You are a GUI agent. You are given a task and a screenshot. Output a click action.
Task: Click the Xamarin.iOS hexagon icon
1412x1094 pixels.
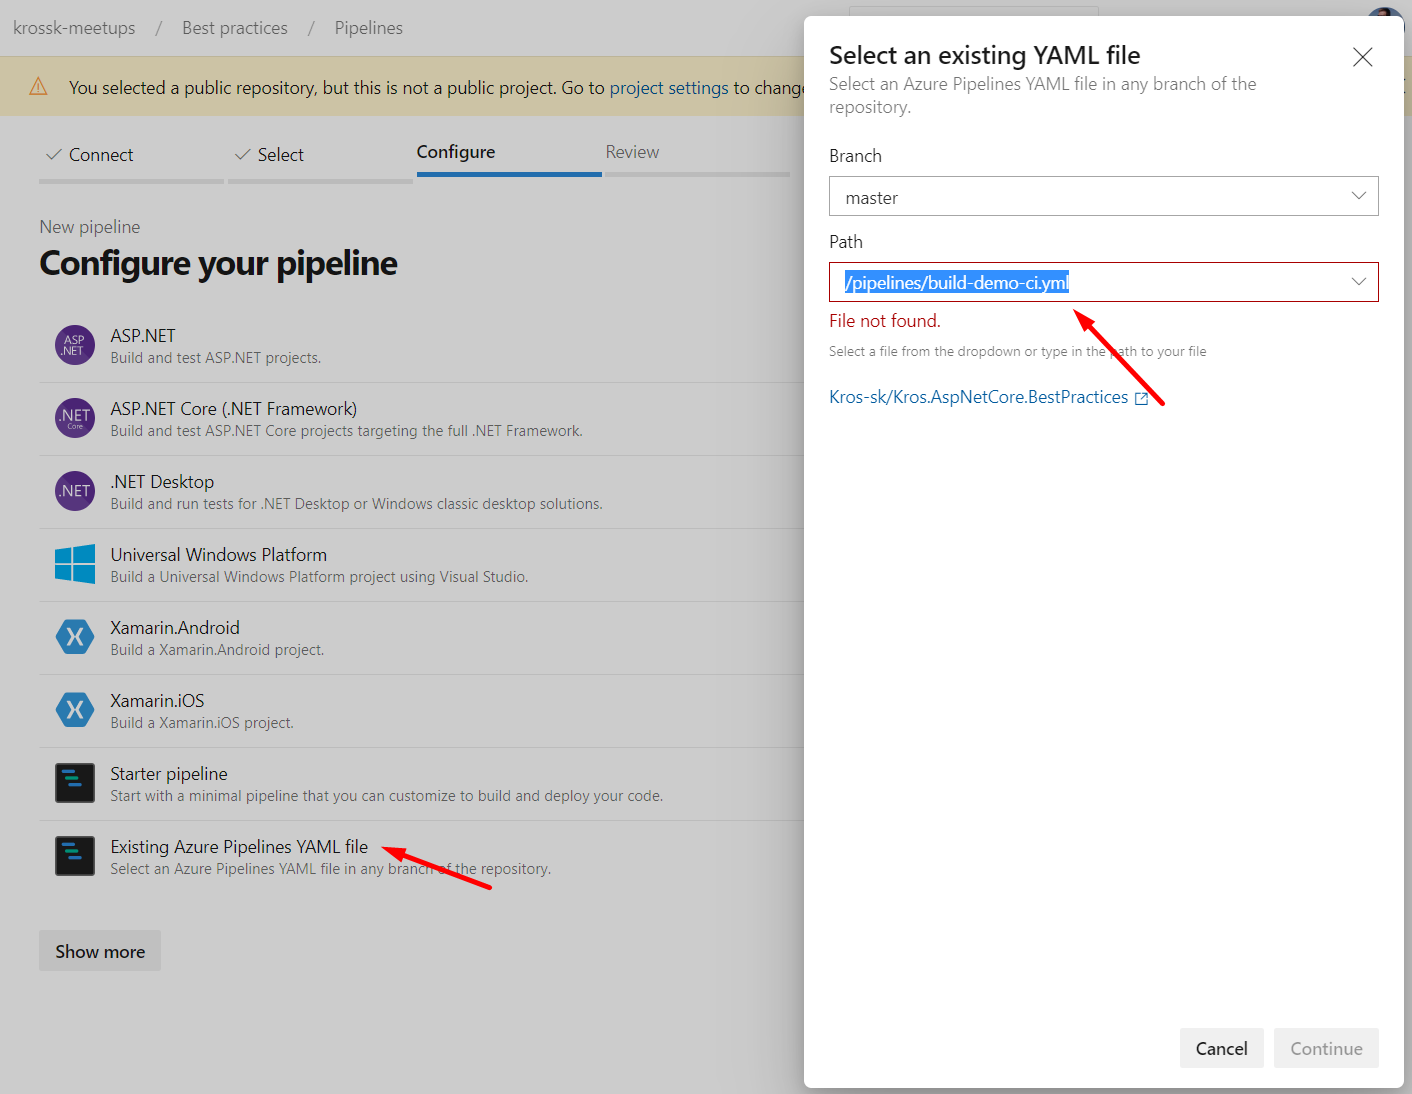click(x=75, y=710)
